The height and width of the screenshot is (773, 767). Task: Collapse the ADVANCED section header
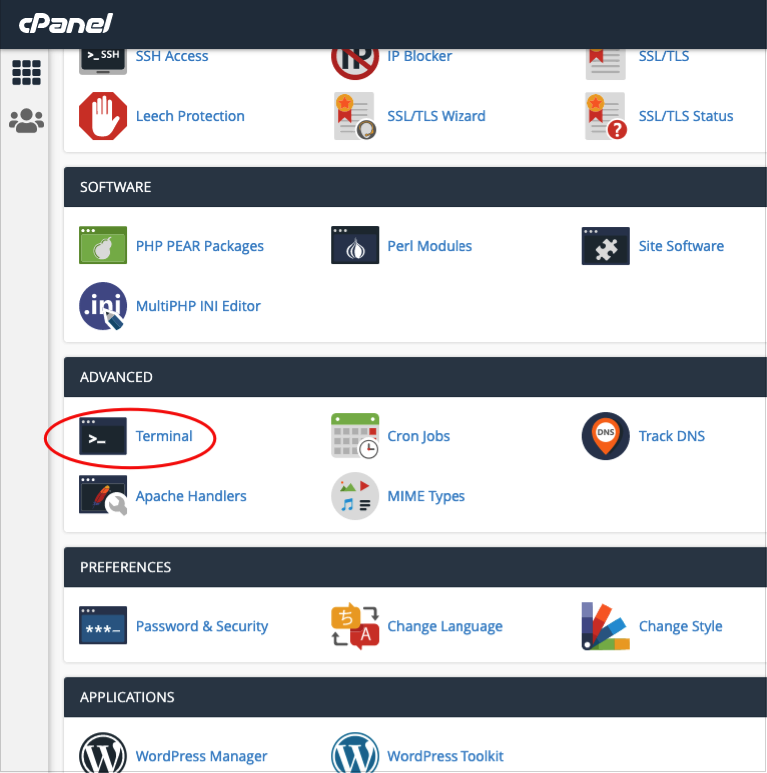click(415, 377)
